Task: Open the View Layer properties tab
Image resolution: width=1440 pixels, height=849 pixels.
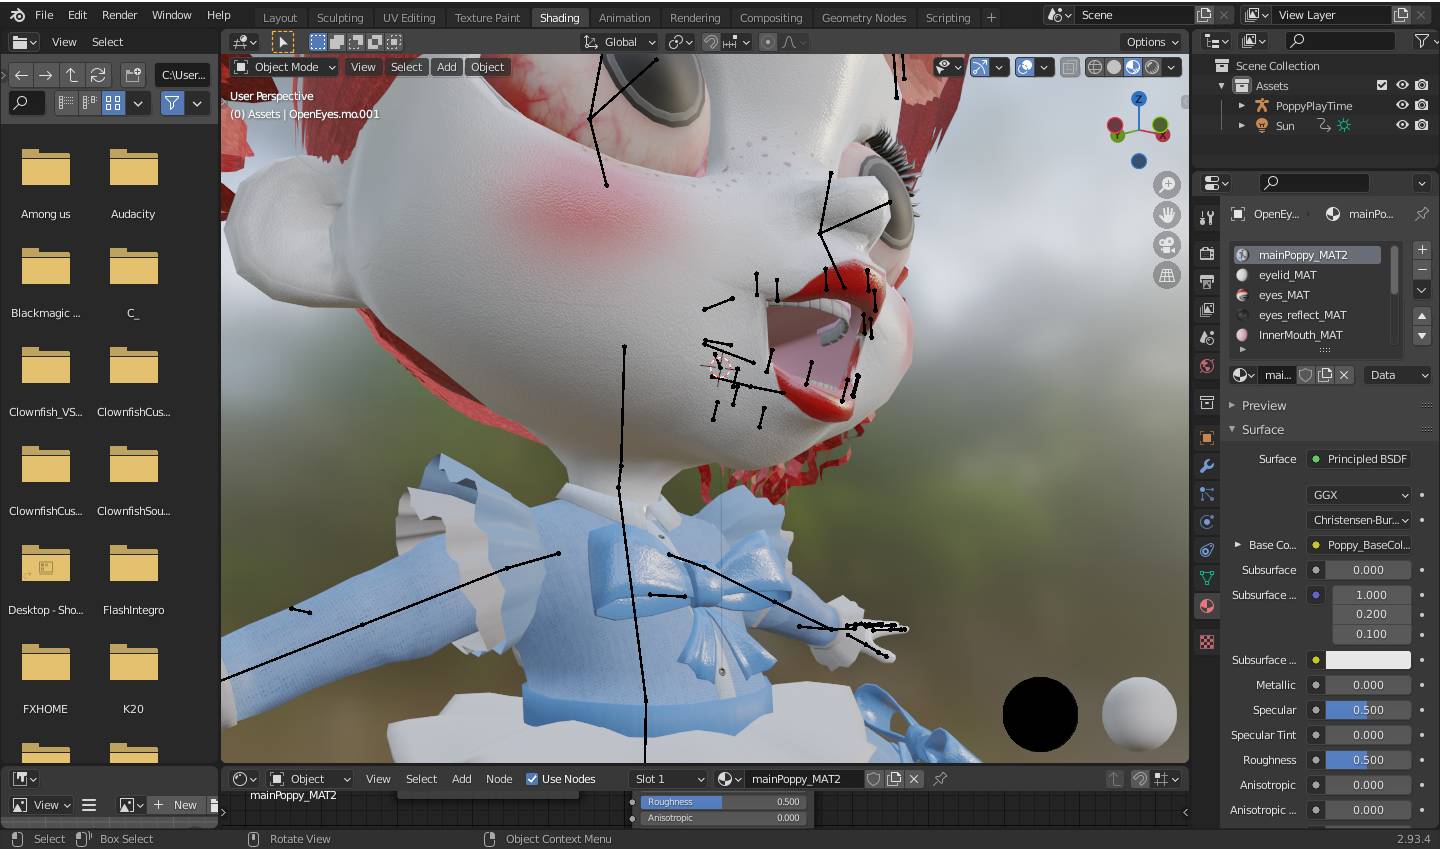Action: click(x=1207, y=309)
